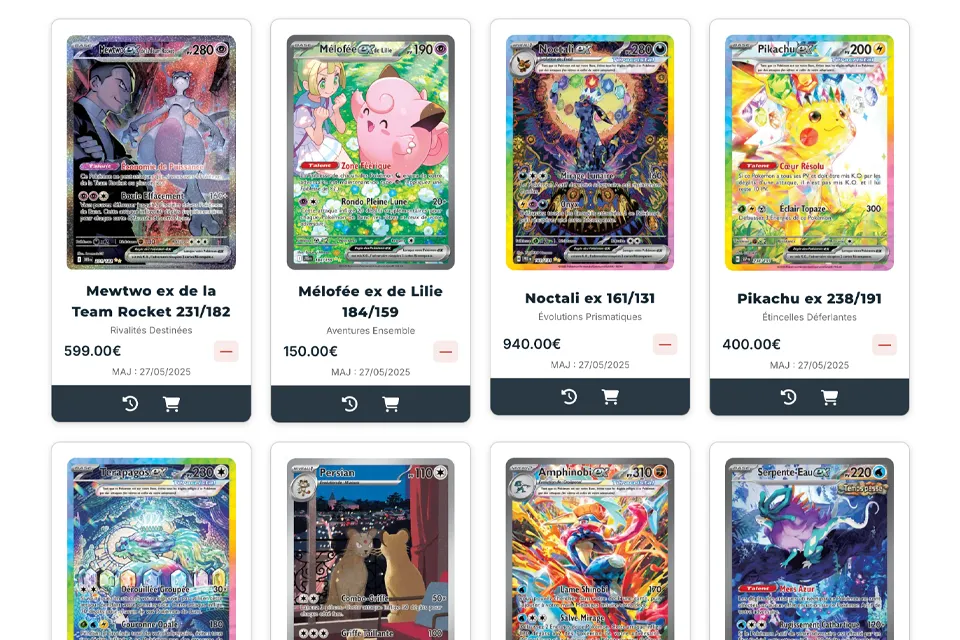Open the Terapagos ex card image
The width and height of the screenshot is (960, 640).
(151, 549)
